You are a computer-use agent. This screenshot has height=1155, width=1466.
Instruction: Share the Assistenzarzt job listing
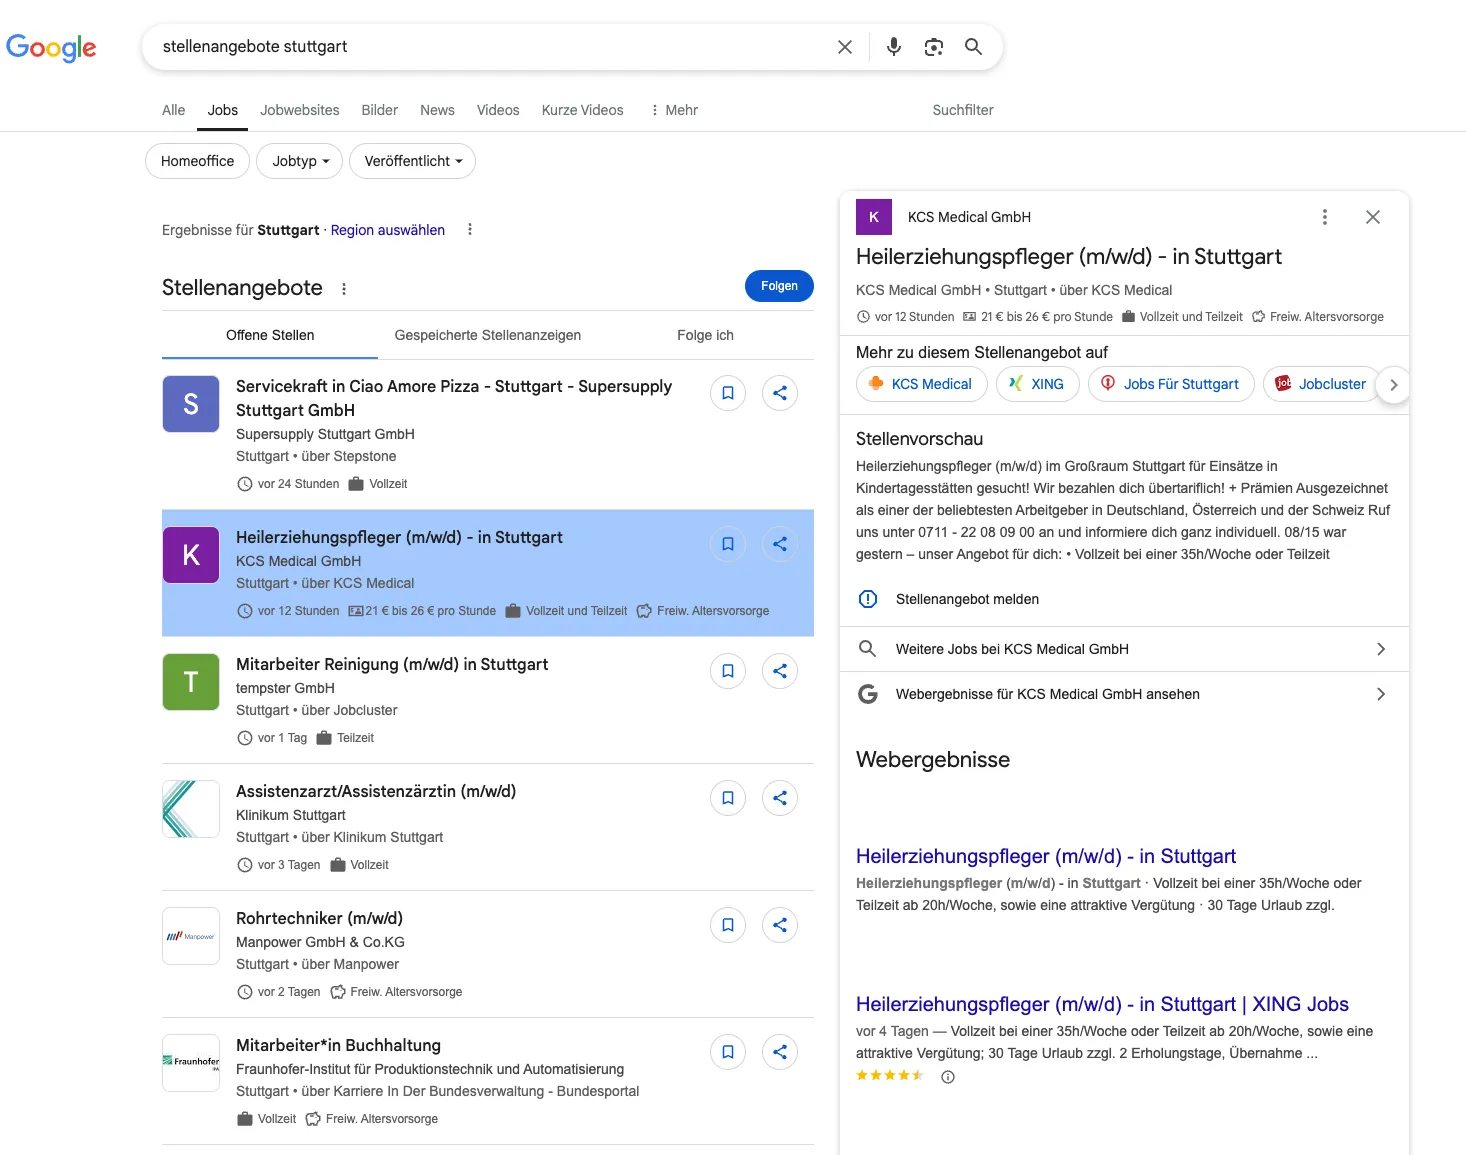pos(780,798)
